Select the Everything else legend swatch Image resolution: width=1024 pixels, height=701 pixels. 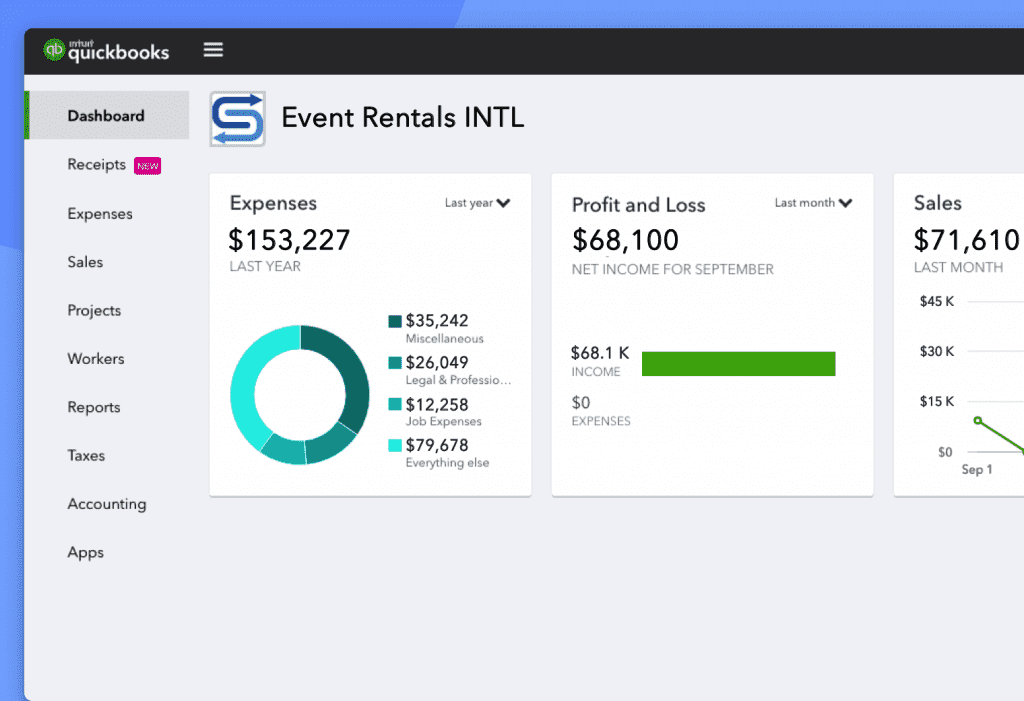[x=395, y=446]
